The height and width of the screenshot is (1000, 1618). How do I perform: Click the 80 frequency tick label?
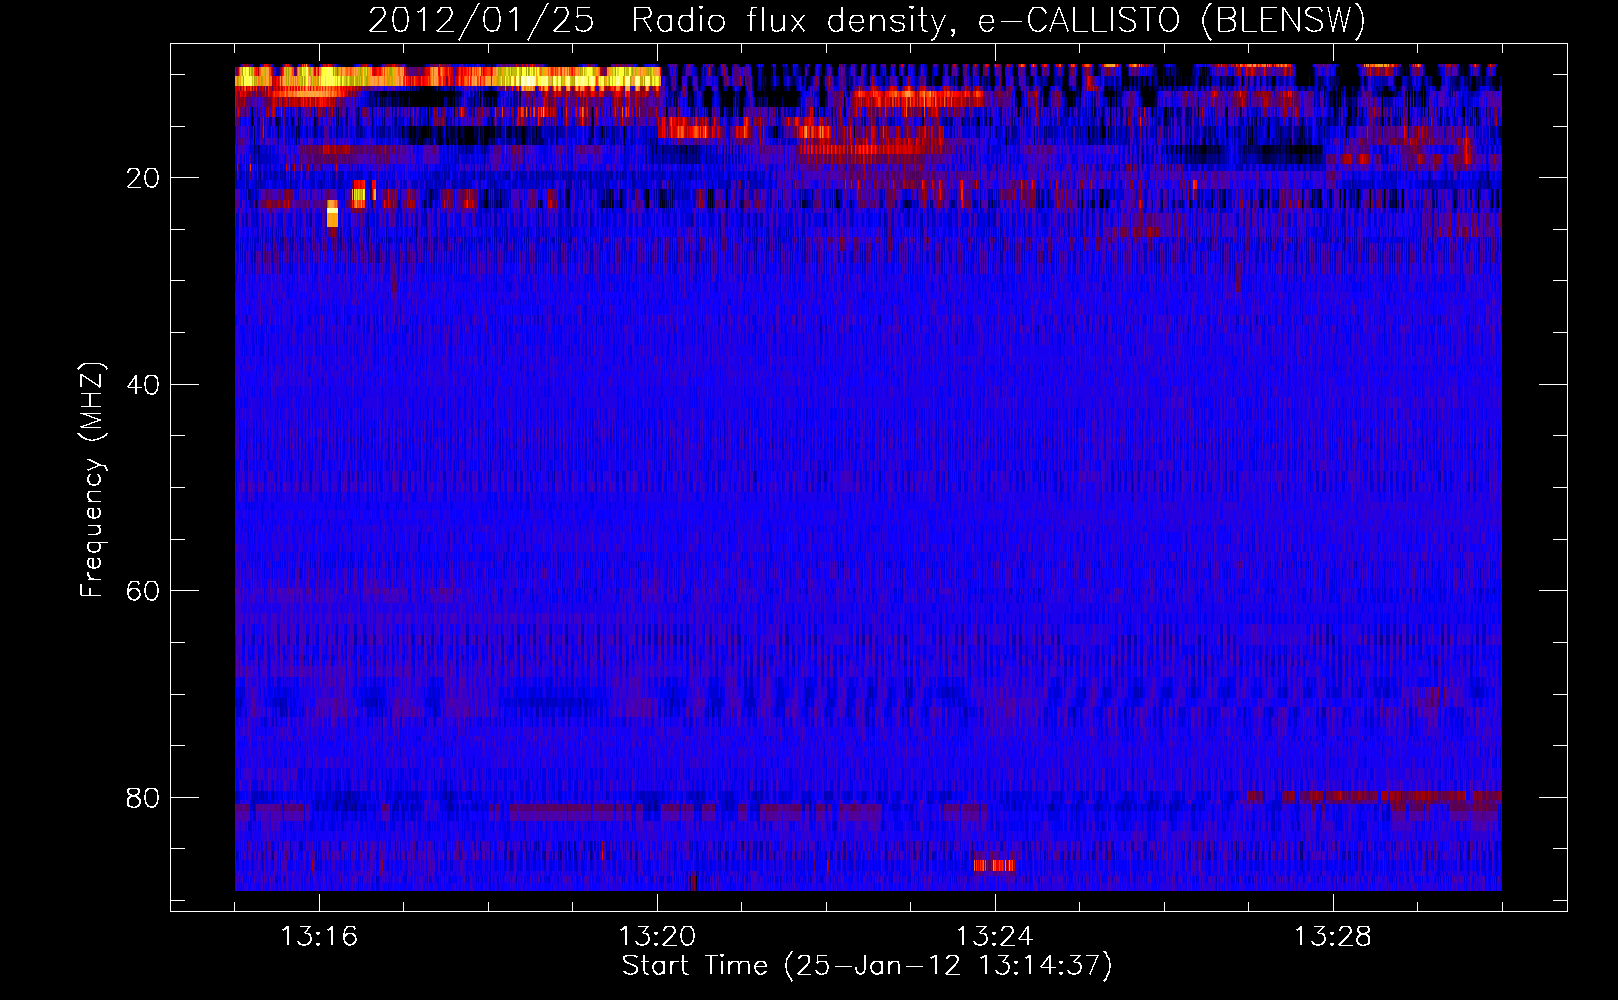click(143, 798)
